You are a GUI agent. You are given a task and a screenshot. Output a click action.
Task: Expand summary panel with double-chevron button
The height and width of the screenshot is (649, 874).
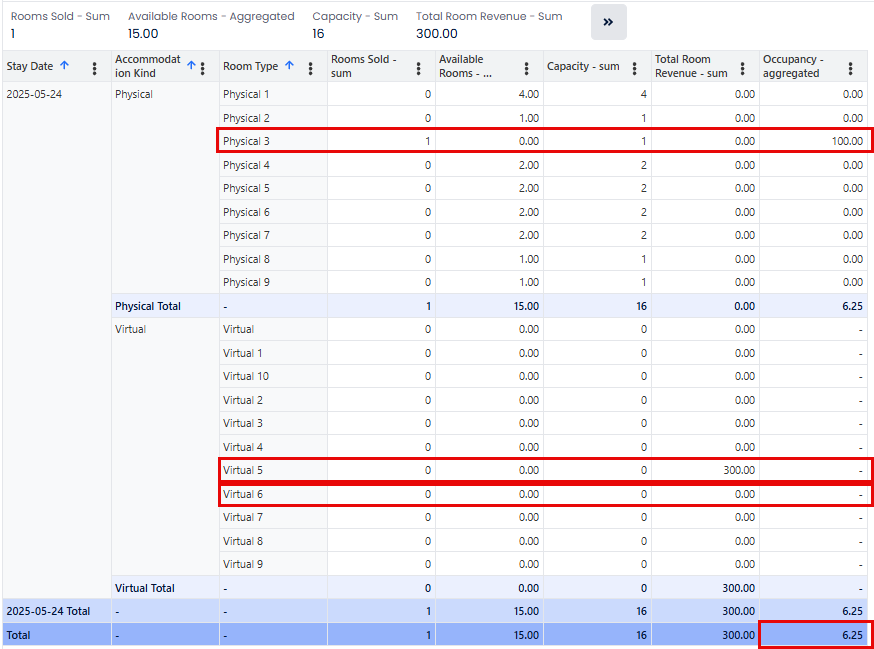[x=608, y=22]
